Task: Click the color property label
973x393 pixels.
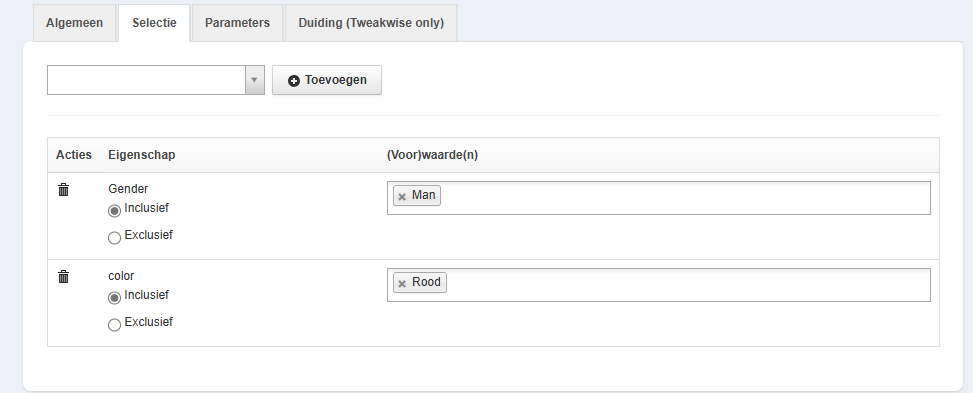Action: pos(121,276)
